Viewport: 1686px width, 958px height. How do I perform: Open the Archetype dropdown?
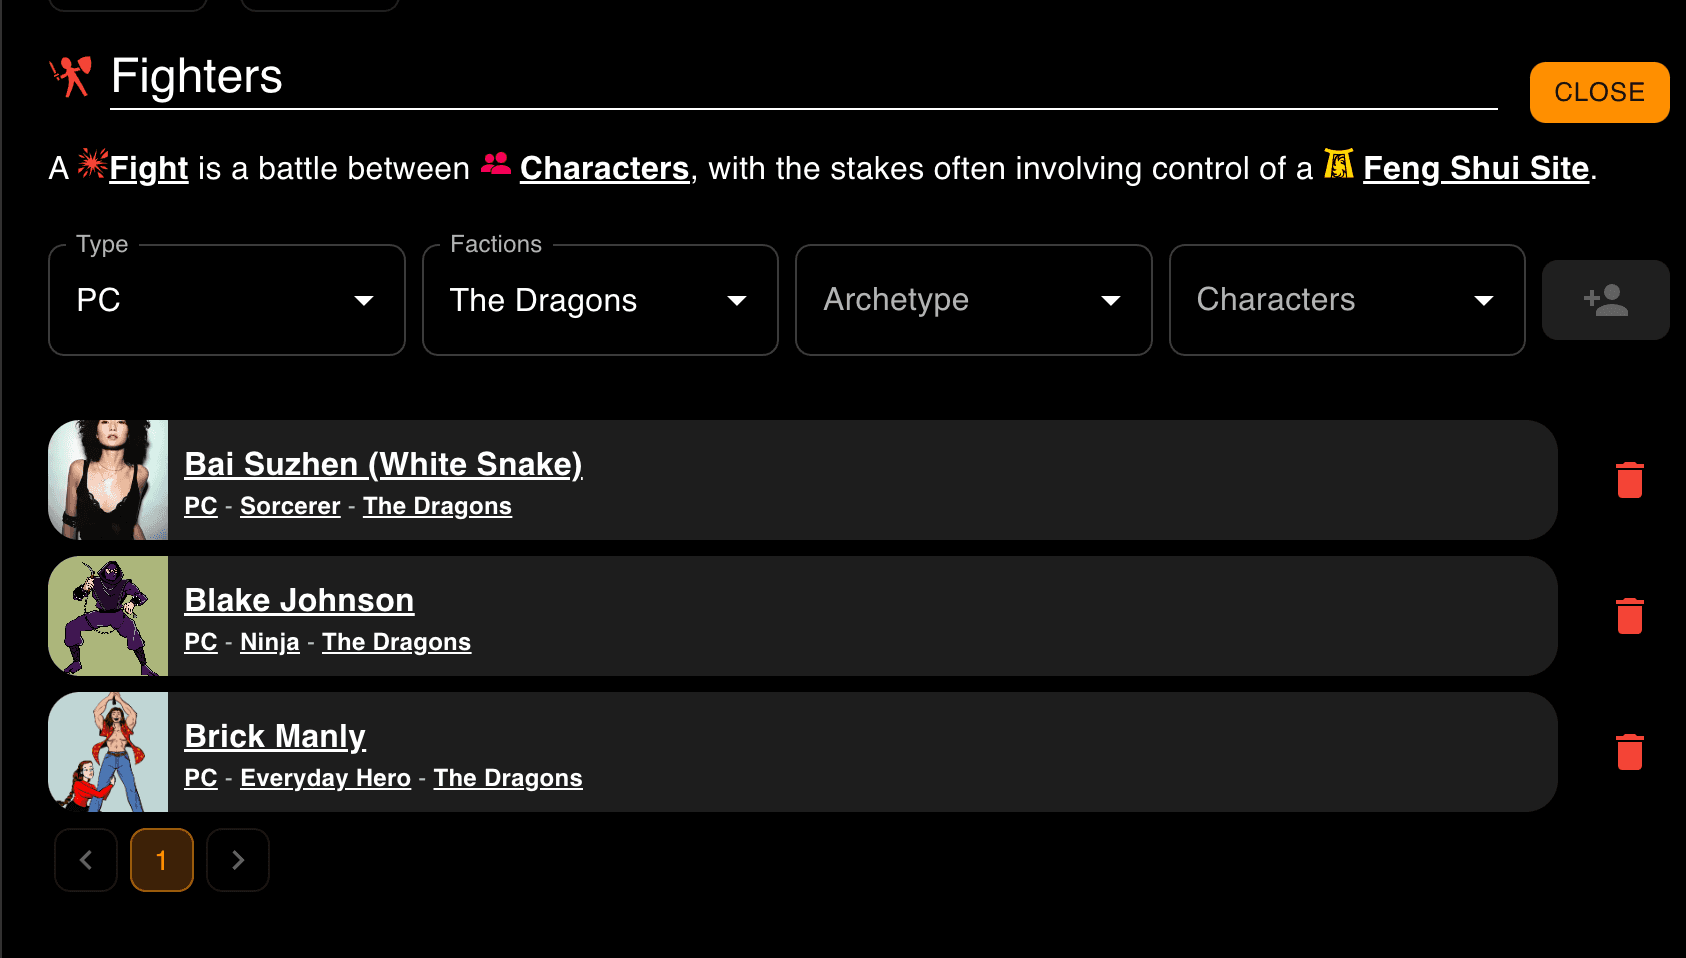(973, 300)
